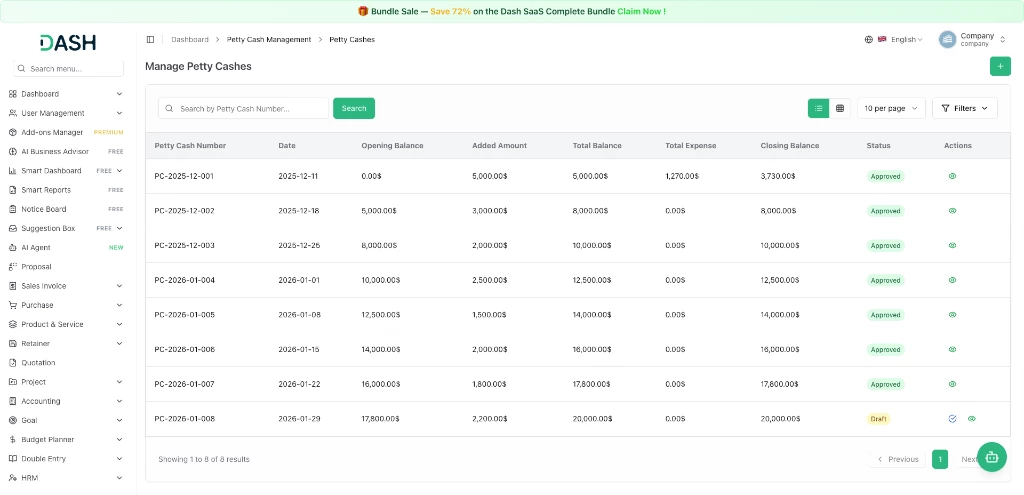
Task: View petty cash PC-2026-01-005
Action: coord(952,315)
